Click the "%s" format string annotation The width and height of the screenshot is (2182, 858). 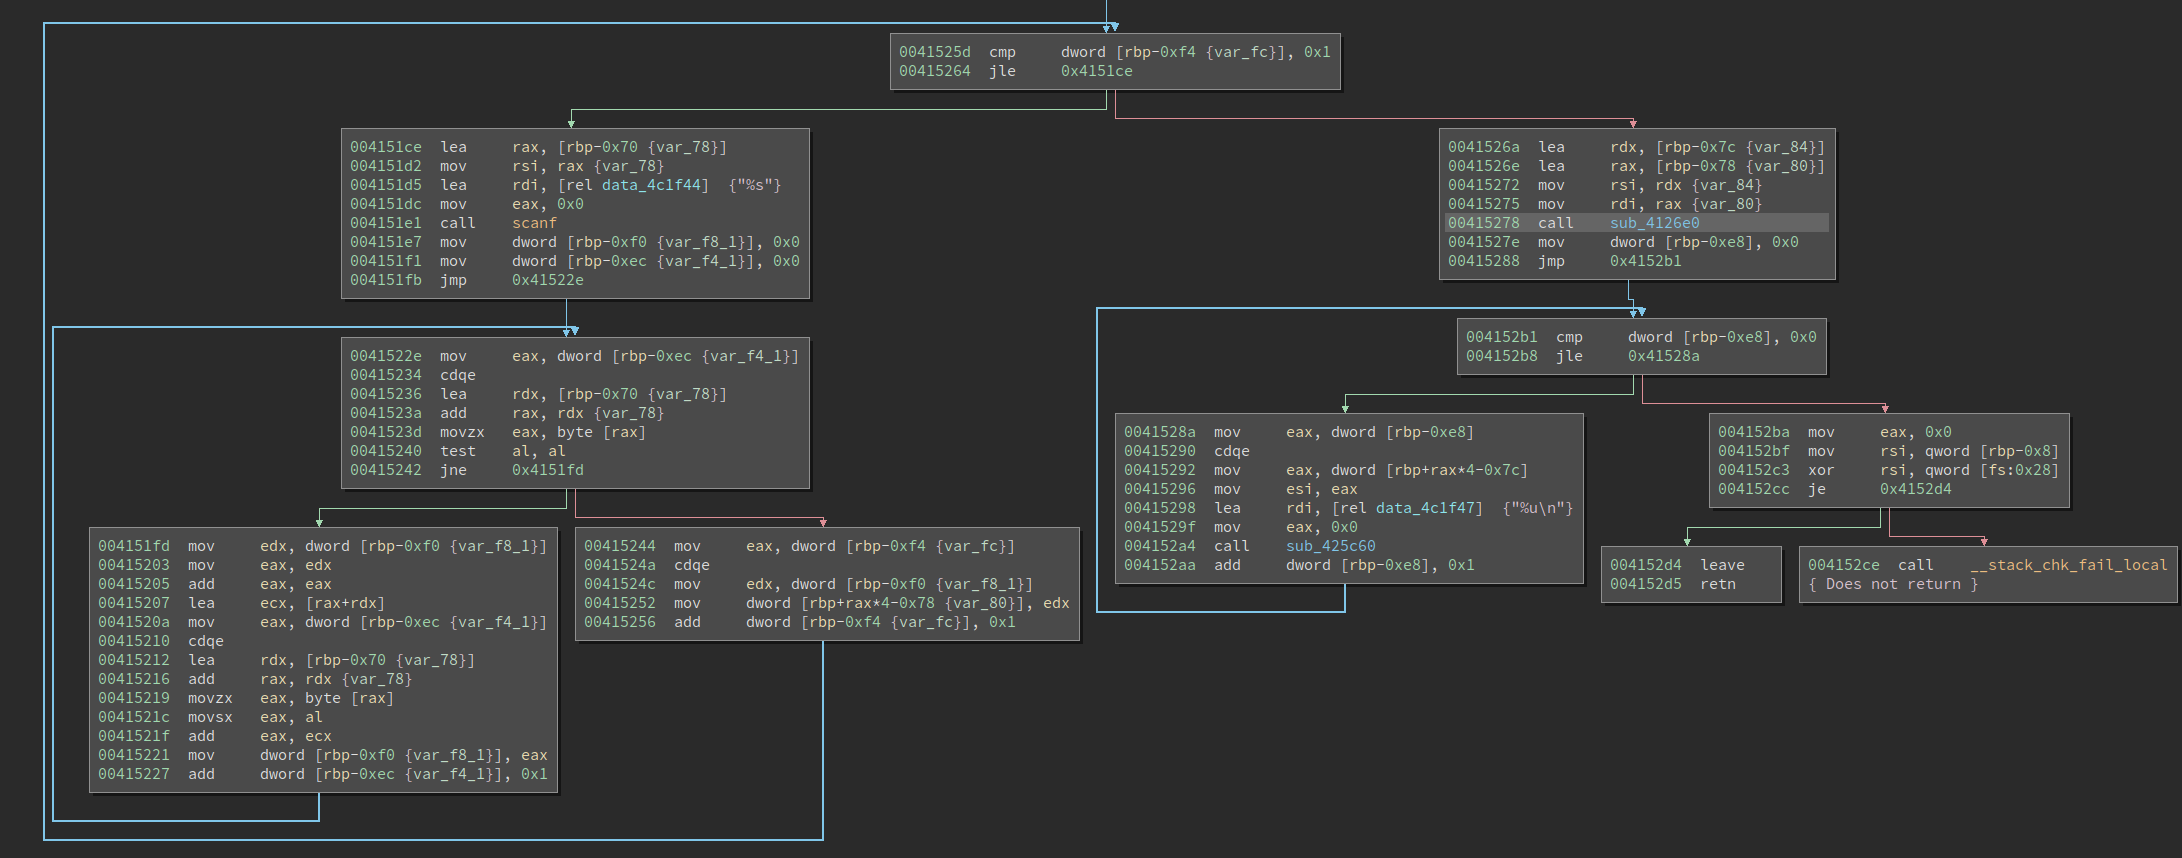755,185
